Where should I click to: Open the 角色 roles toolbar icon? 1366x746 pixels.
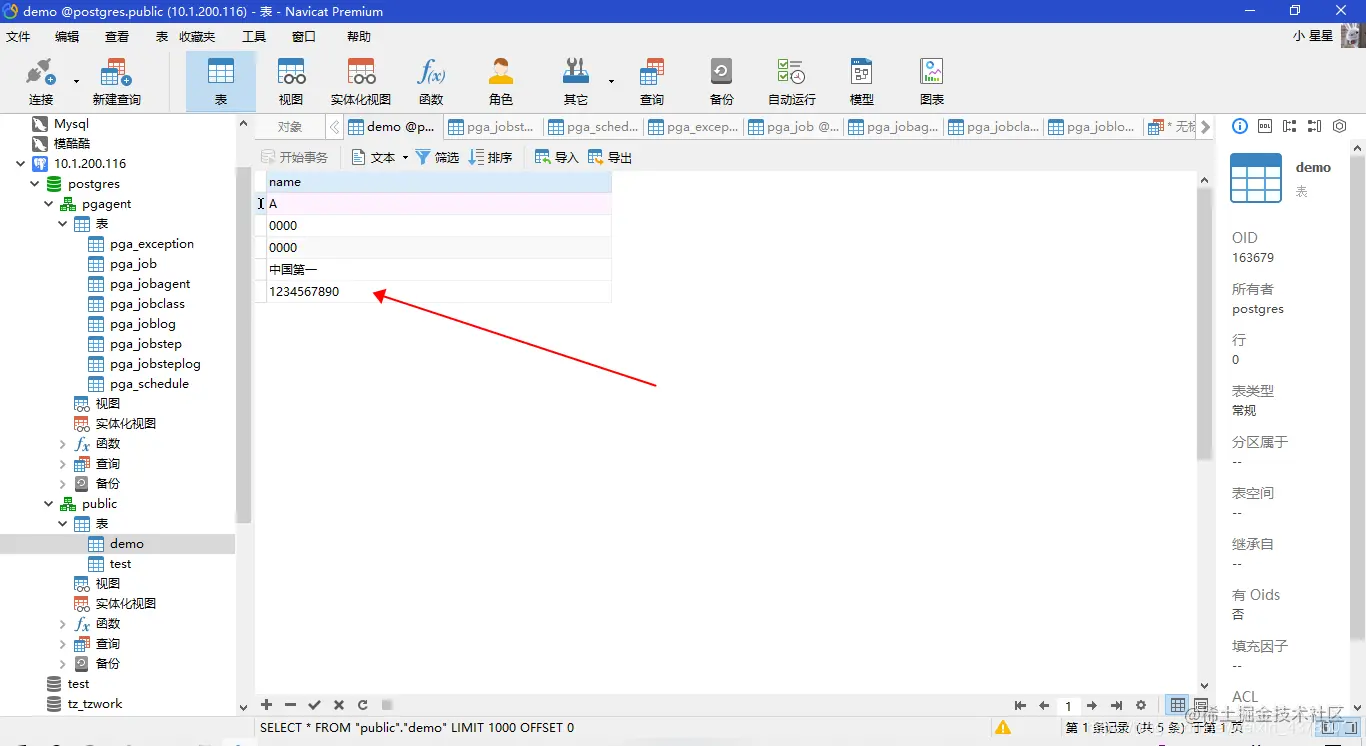click(x=501, y=81)
